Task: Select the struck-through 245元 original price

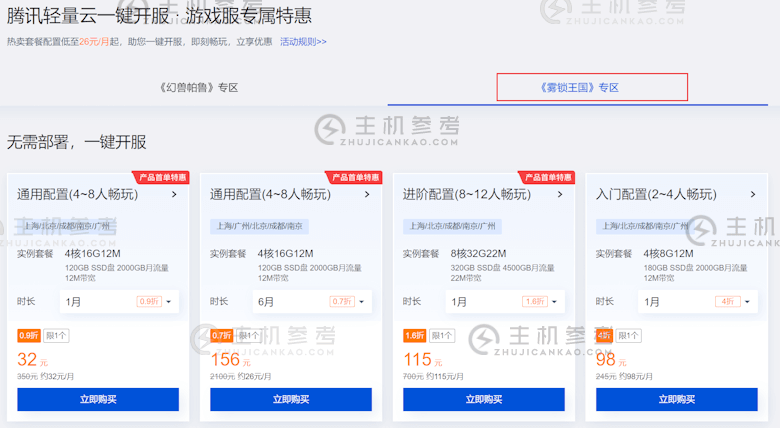Action: [x=606, y=377]
